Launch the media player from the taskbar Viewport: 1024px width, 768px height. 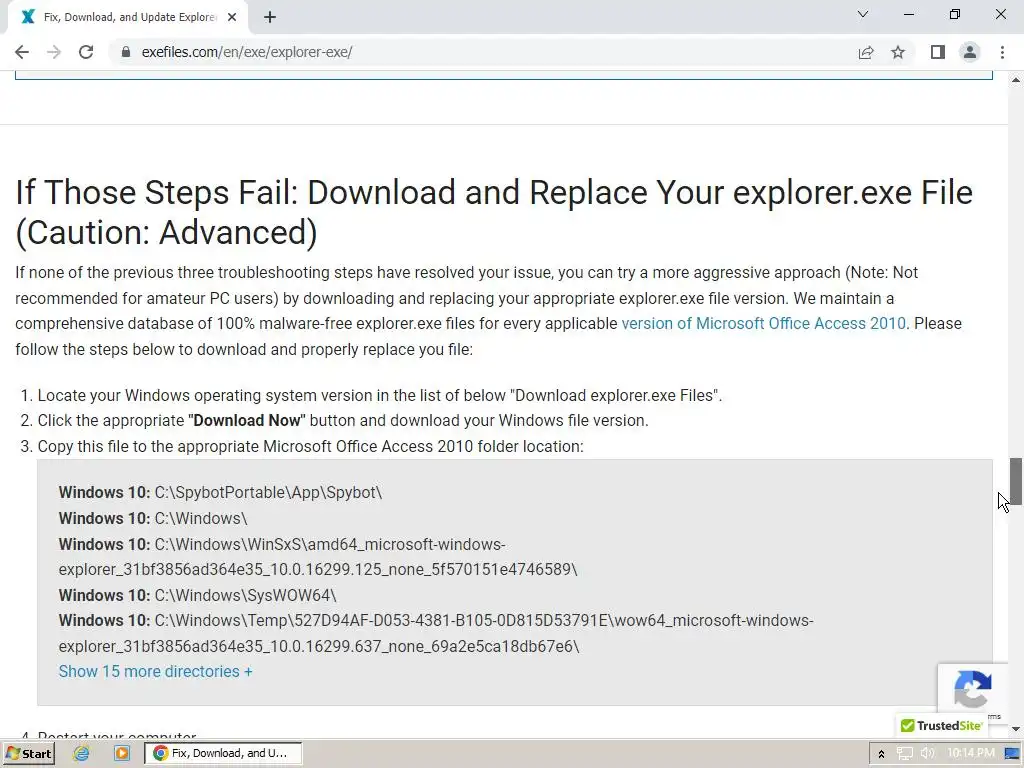point(121,754)
